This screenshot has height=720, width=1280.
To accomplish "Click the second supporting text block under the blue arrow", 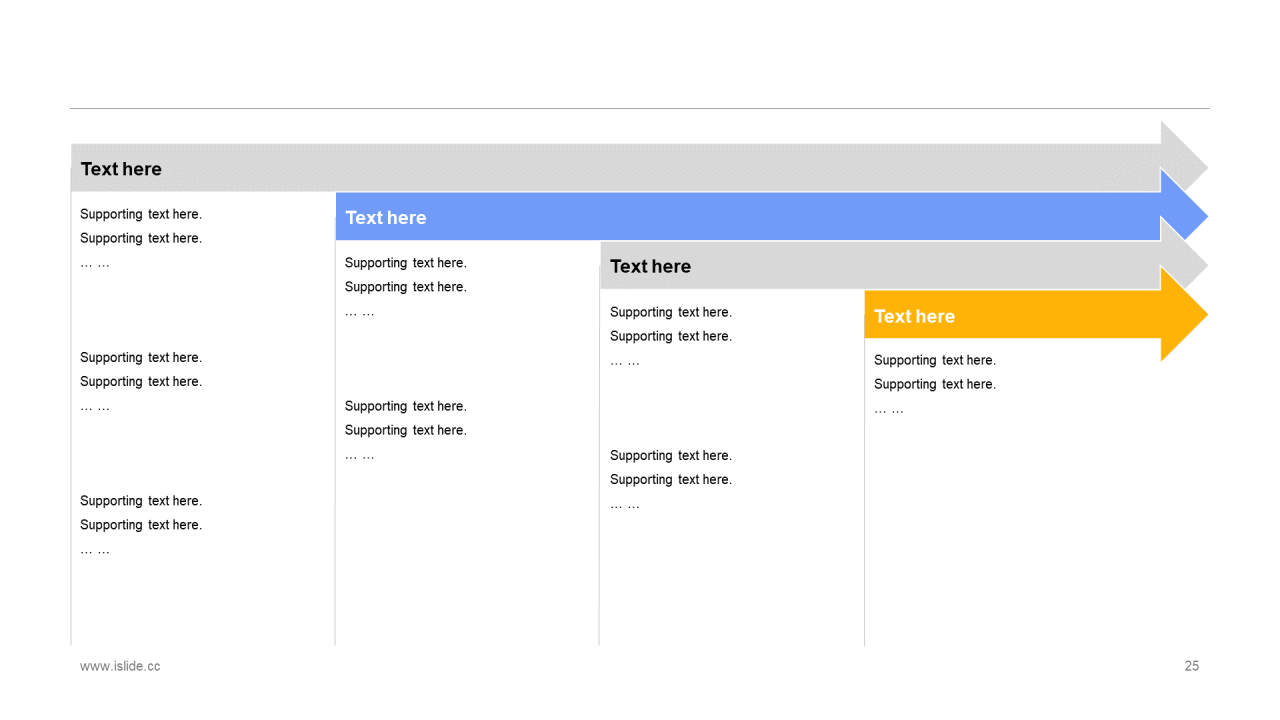I will 406,430.
